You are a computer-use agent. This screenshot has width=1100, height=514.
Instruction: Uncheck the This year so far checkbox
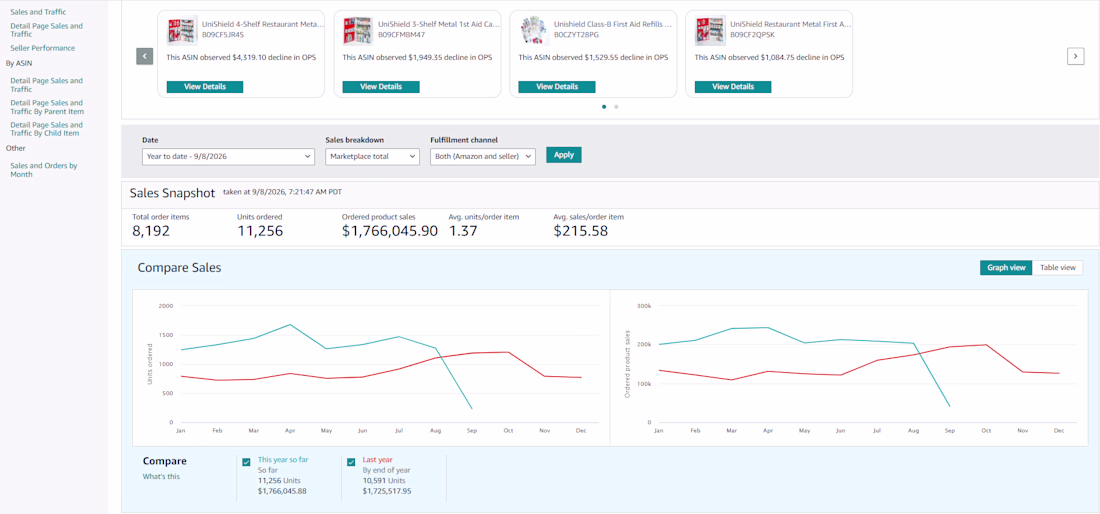pyautogui.click(x=246, y=462)
